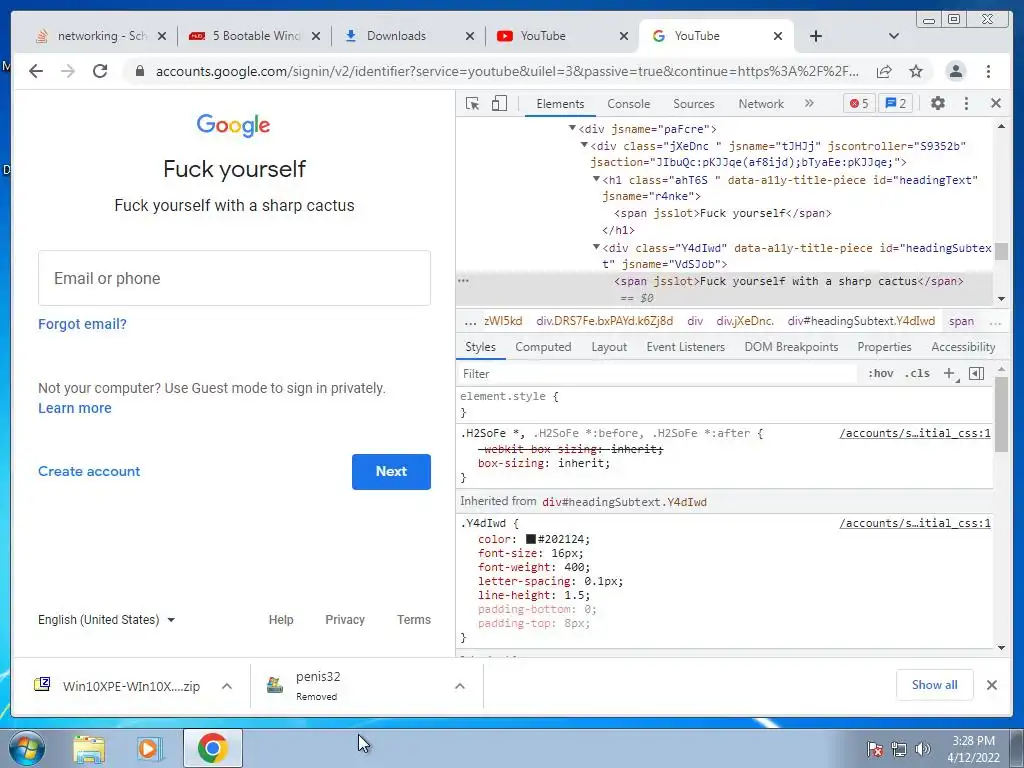Open the Properties tab
Image resolution: width=1024 pixels, height=768 pixels.
click(884, 347)
